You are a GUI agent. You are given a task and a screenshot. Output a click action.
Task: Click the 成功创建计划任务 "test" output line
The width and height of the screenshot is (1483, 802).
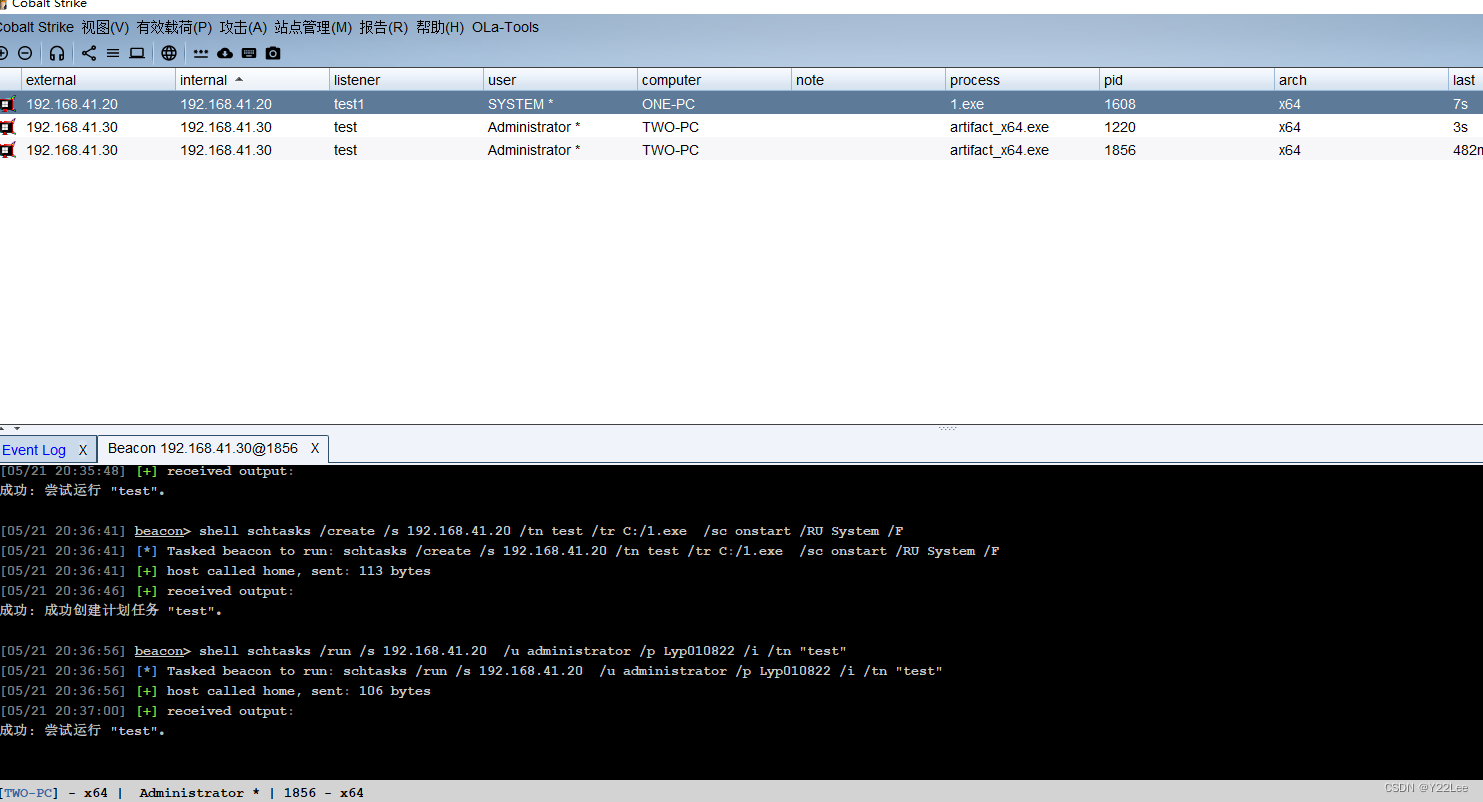(x=111, y=611)
